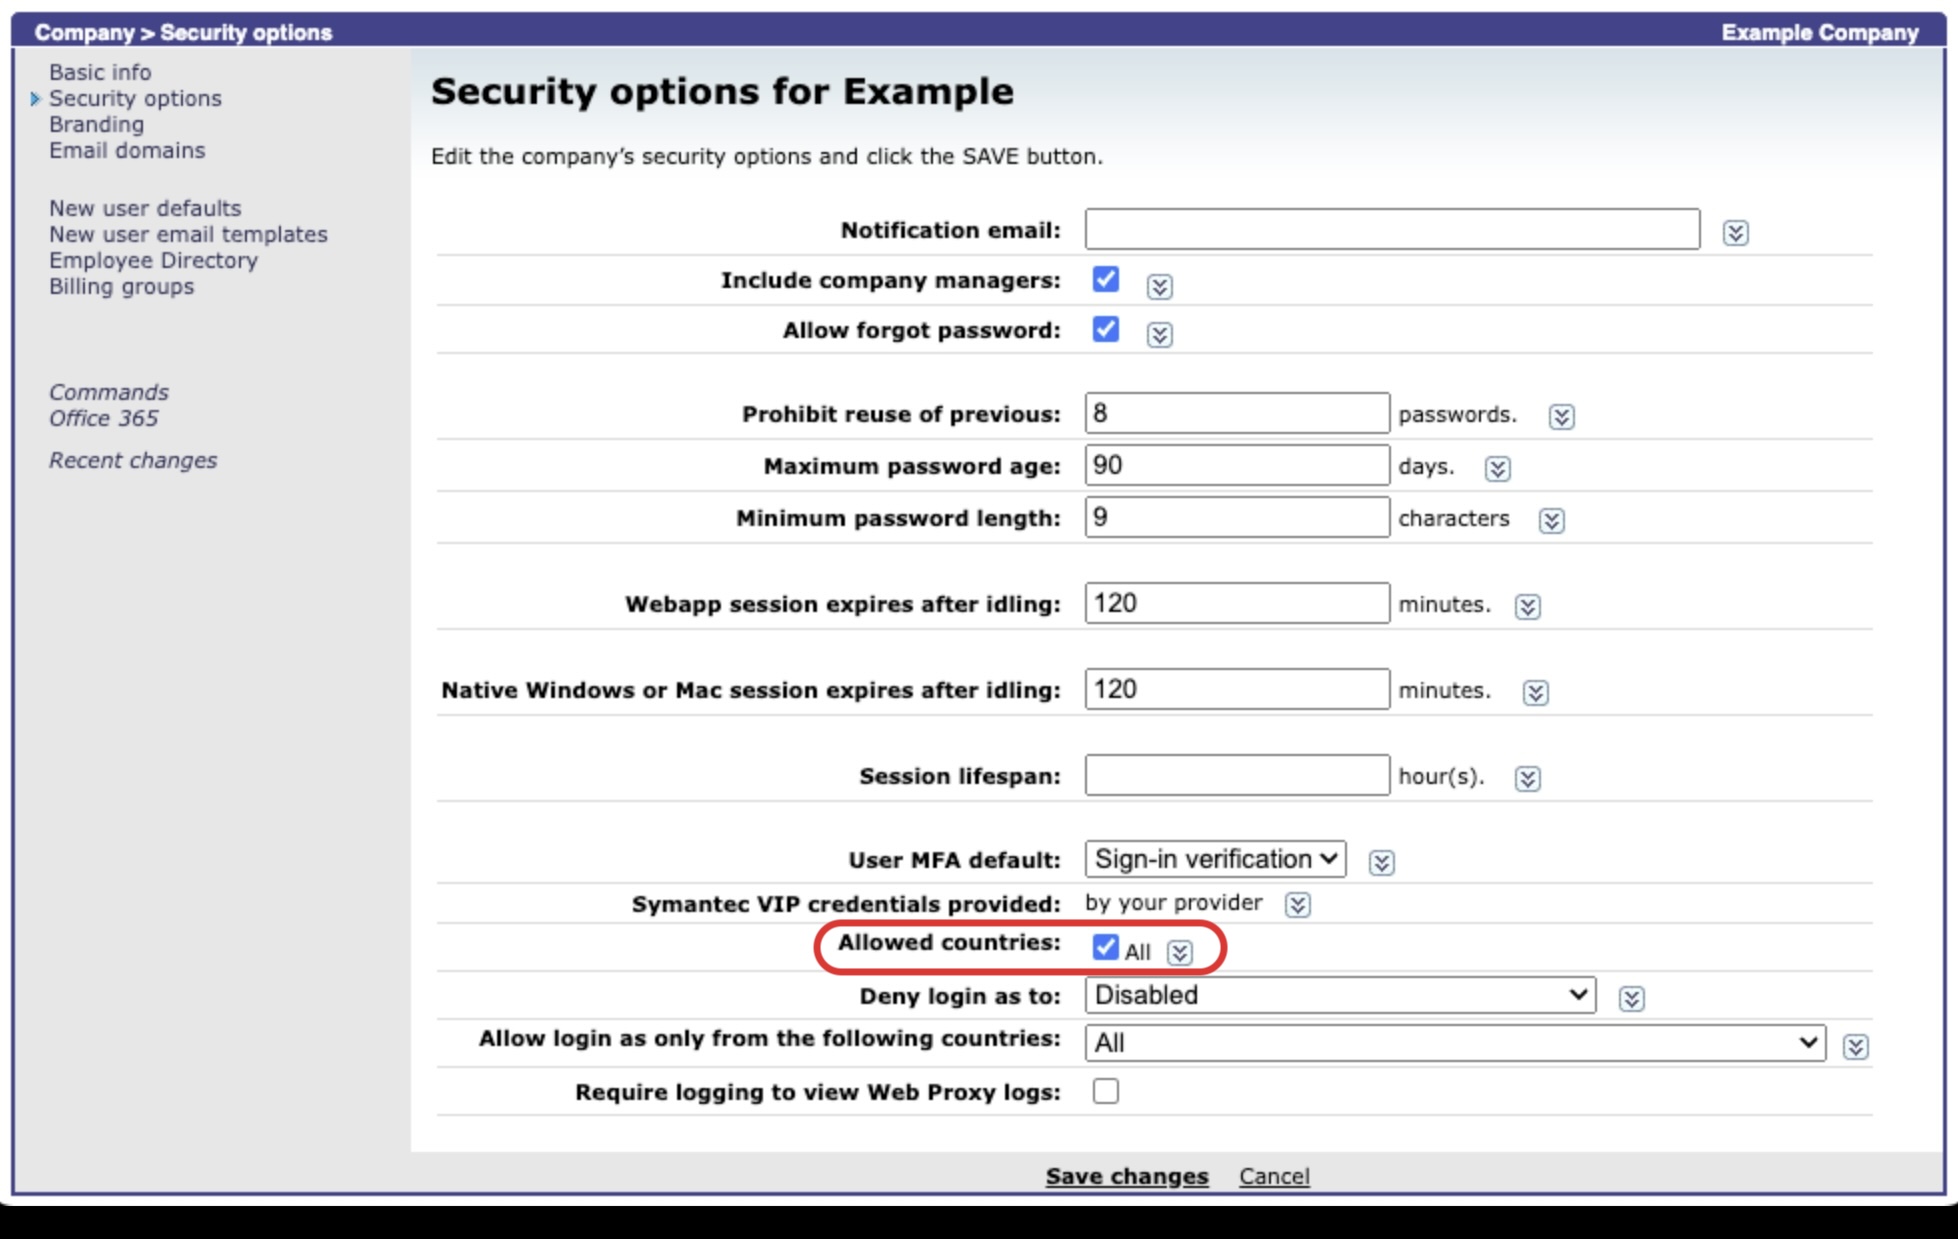Expand help icon for Native Windows or Mac session
Viewport: 1958px width, 1239px height.
point(1535,692)
